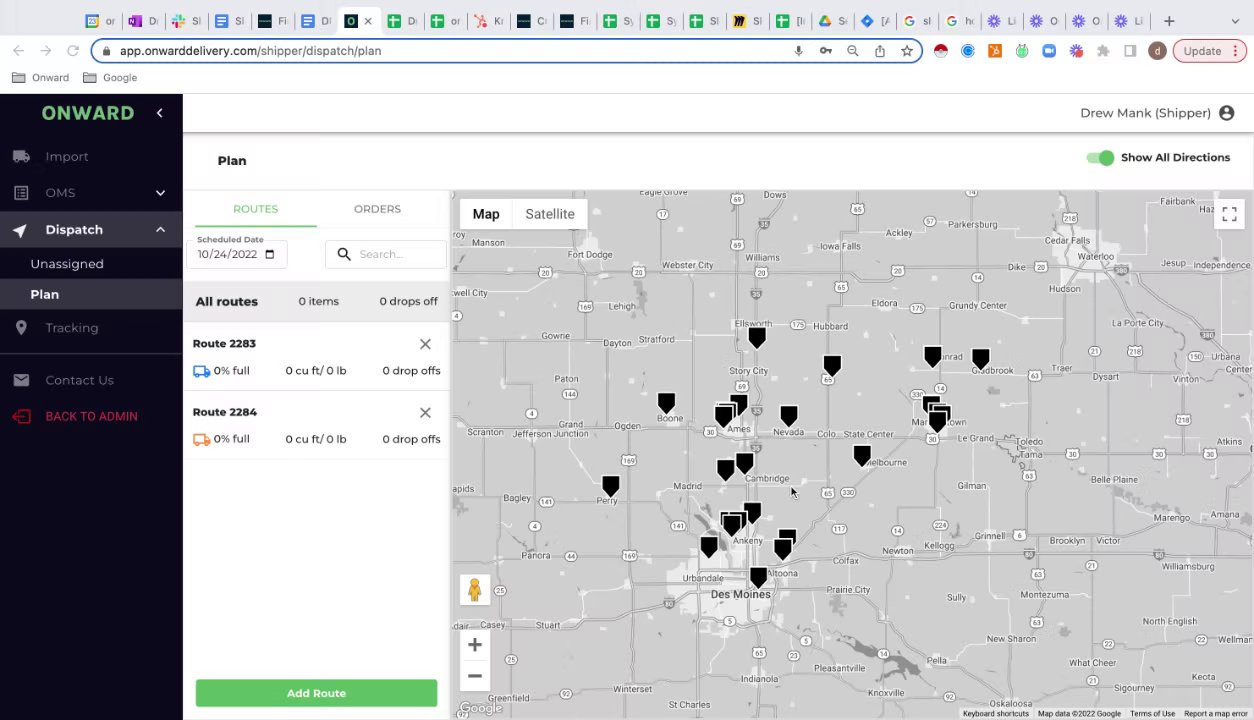
Task: Zoom out on the map
Action: pyautogui.click(x=475, y=676)
